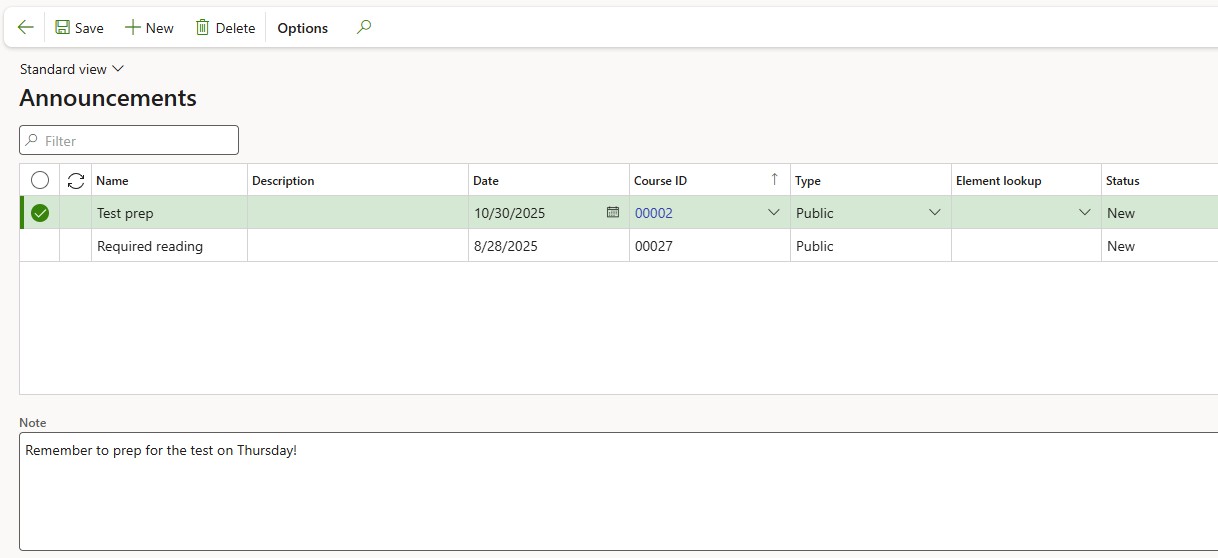This screenshot has height=558, width=1218.
Task: Click the Delete trash can icon
Action: (x=203, y=28)
